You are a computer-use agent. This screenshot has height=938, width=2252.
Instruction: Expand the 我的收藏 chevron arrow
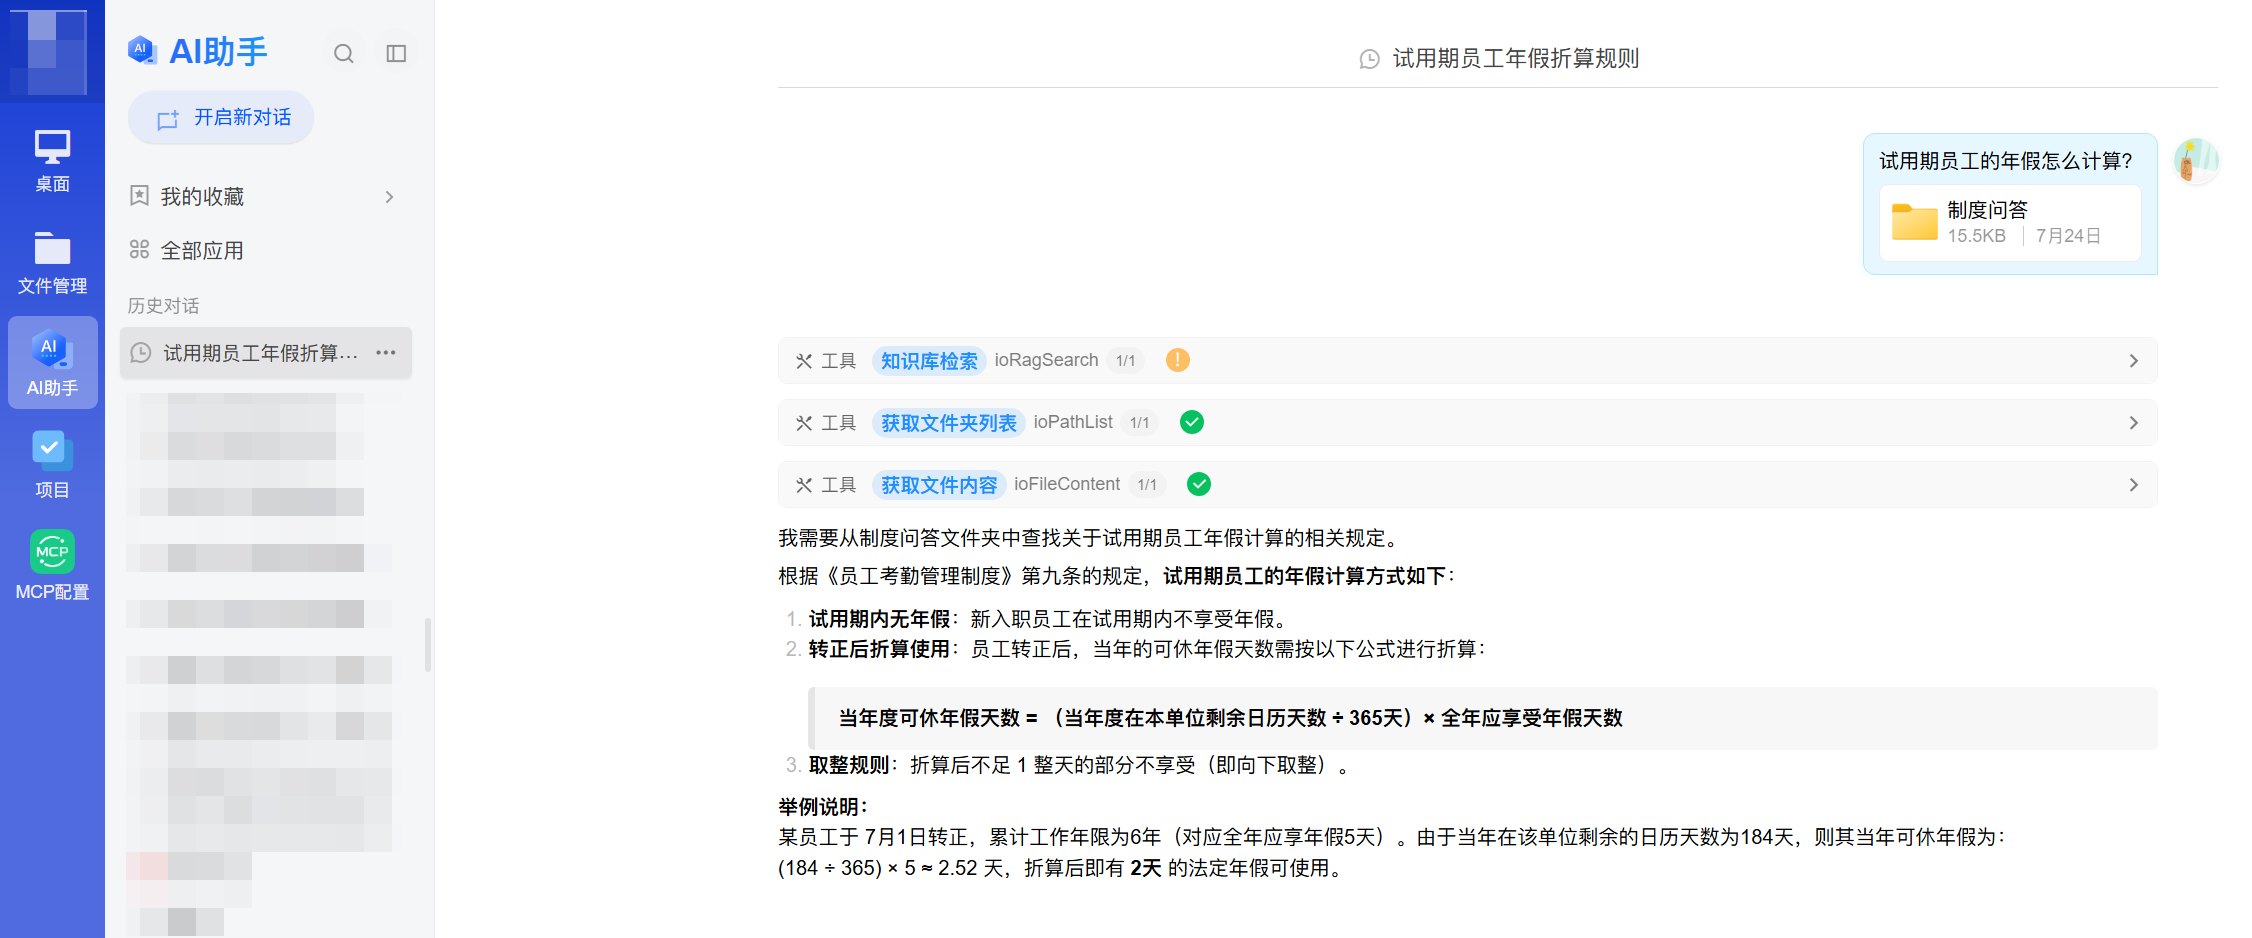click(x=389, y=197)
